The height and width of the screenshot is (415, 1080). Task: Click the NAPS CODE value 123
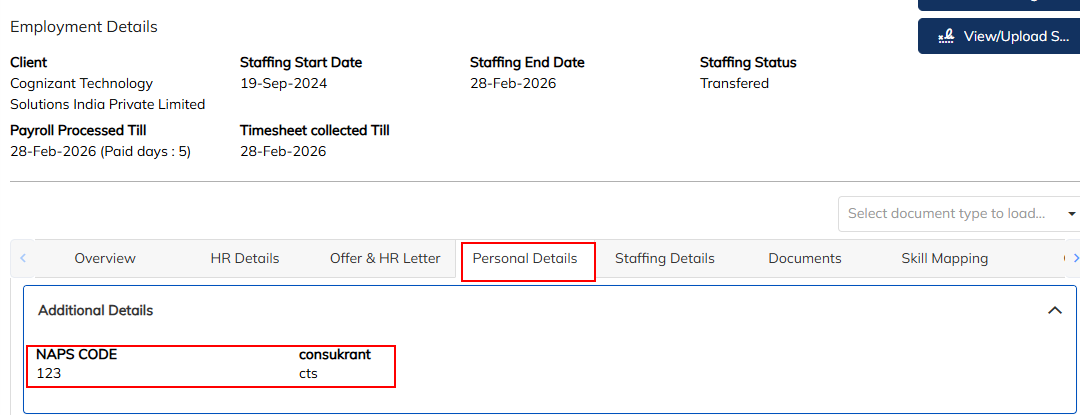49,374
